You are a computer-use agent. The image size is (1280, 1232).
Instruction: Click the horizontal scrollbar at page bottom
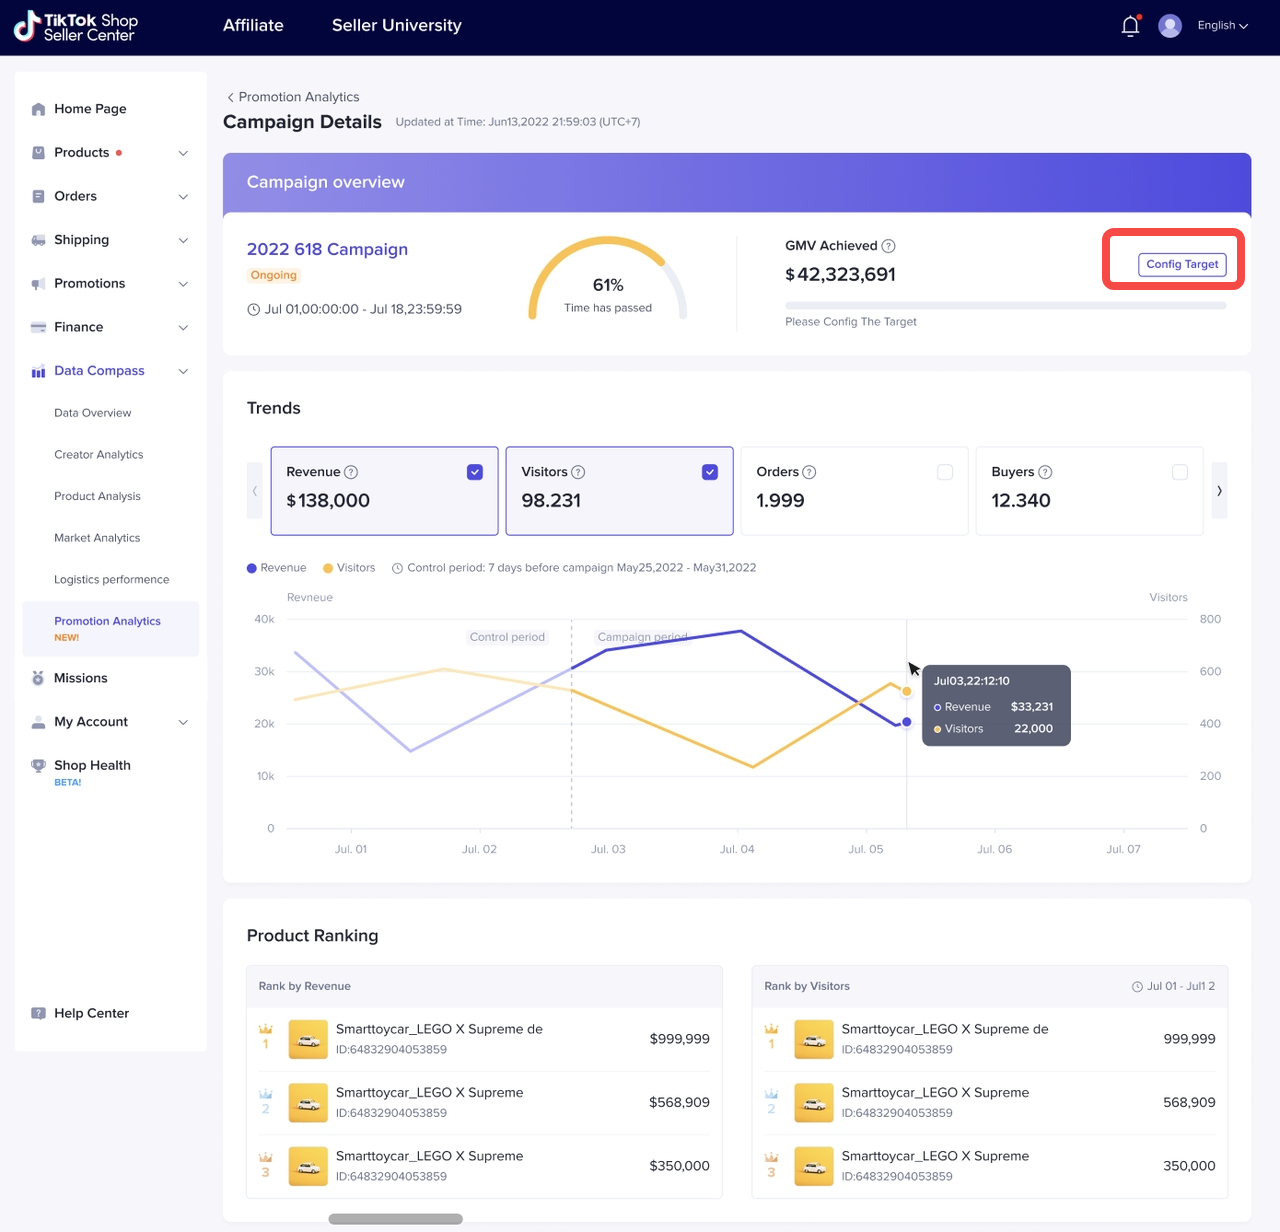click(x=395, y=1219)
